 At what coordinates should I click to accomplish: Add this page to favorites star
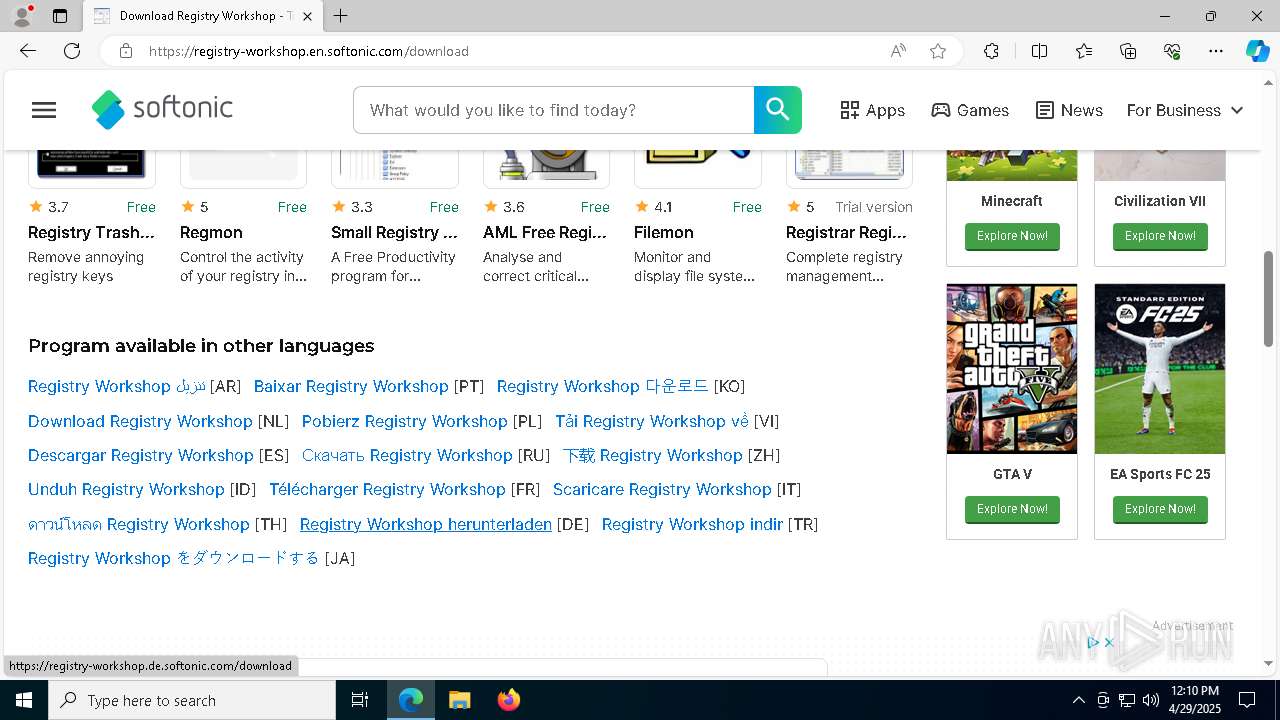(x=938, y=51)
